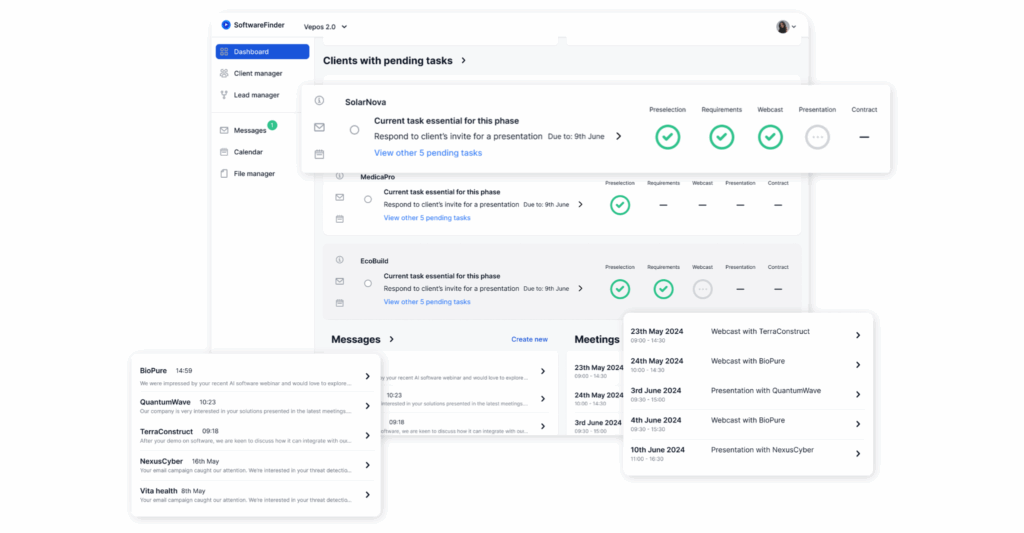Go to Calendar in the sidebar

click(248, 152)
